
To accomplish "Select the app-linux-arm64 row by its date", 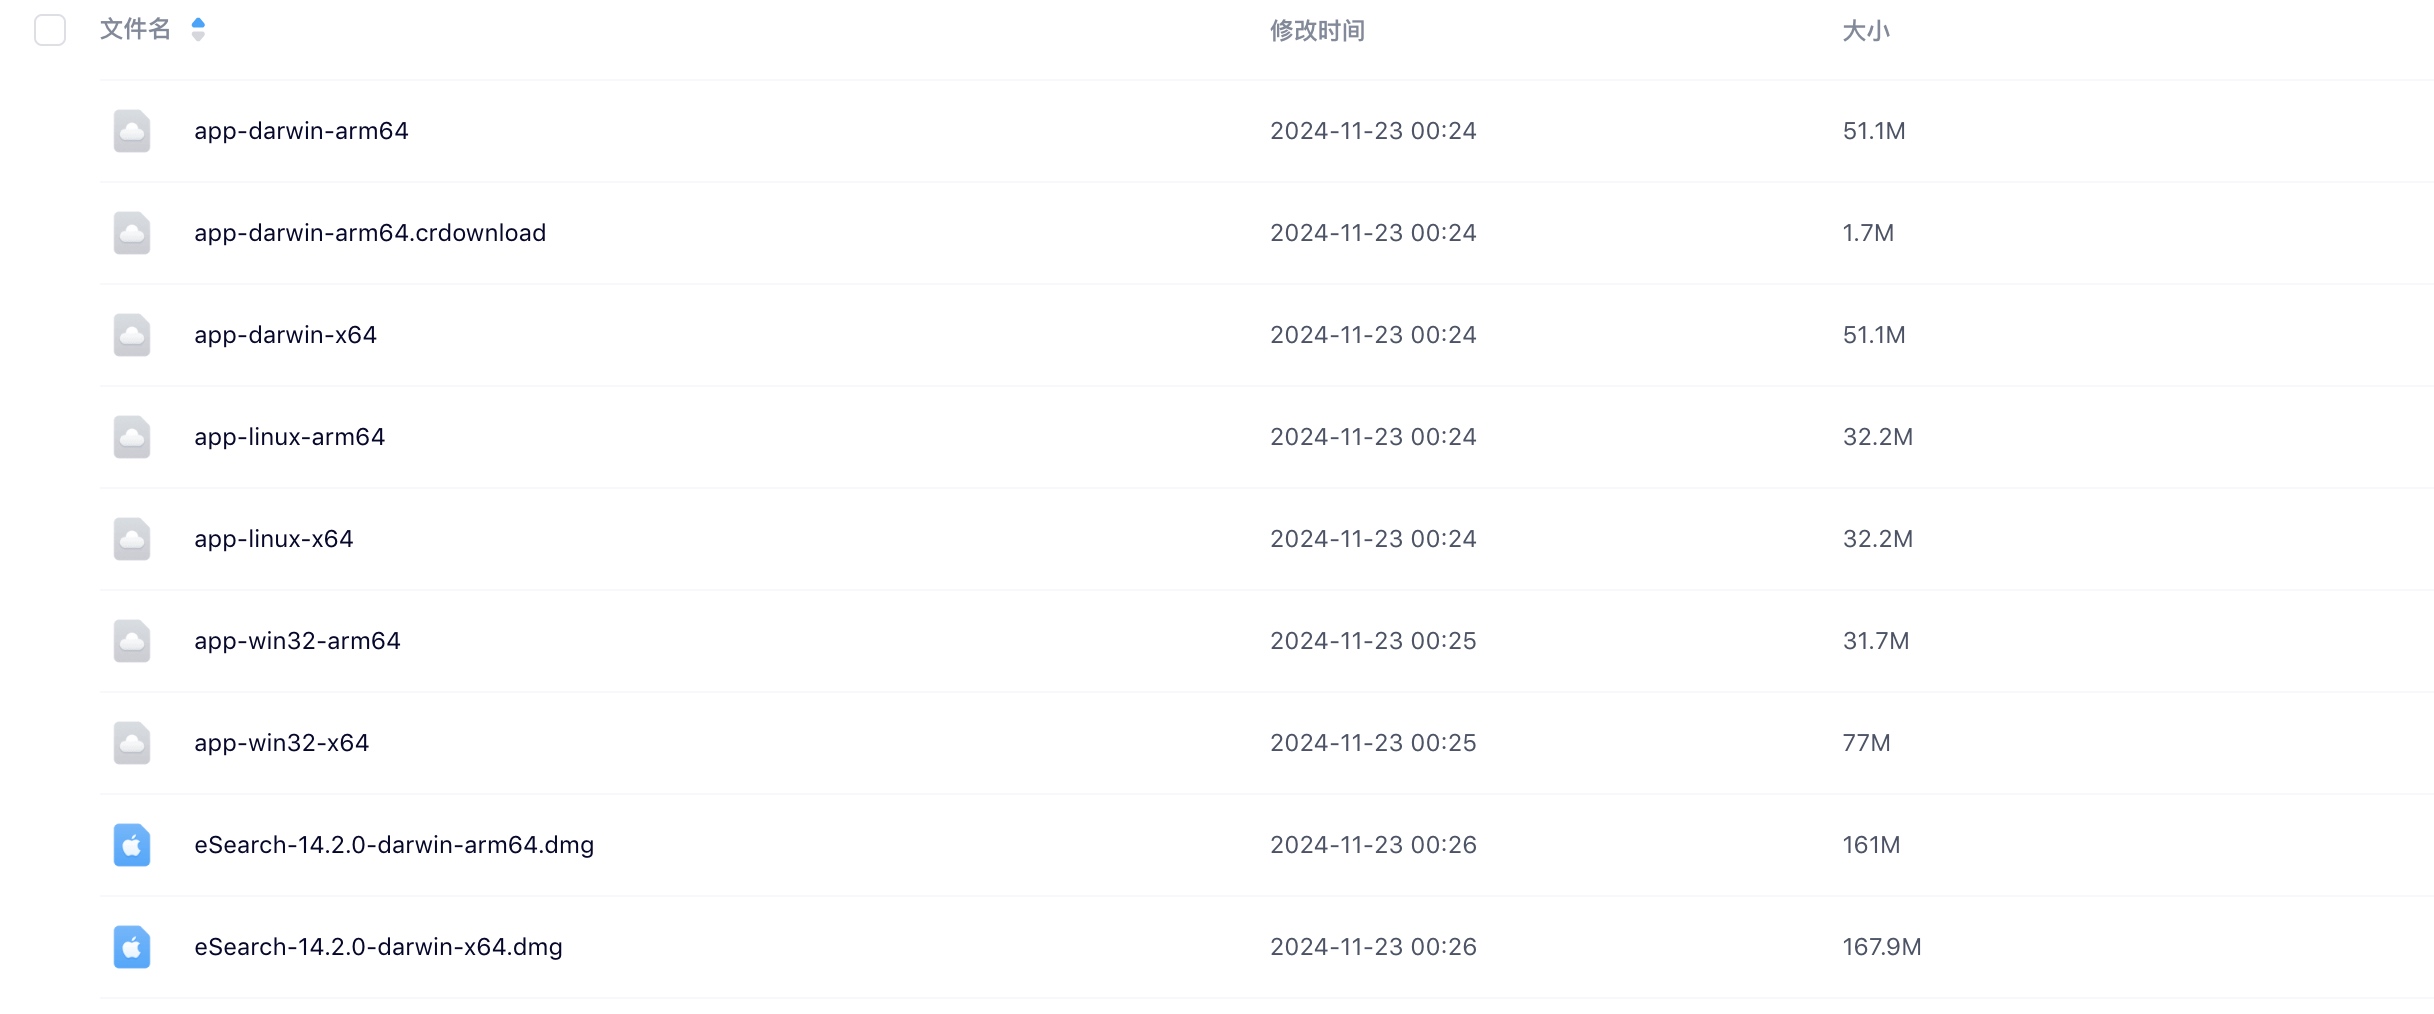I will [1373, 437].
